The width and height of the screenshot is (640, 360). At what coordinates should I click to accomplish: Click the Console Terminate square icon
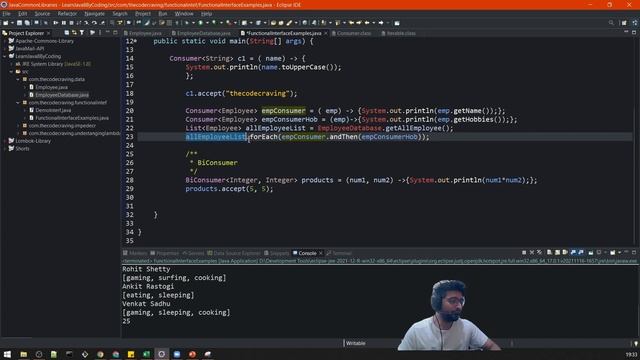click(x=524, y=253)
